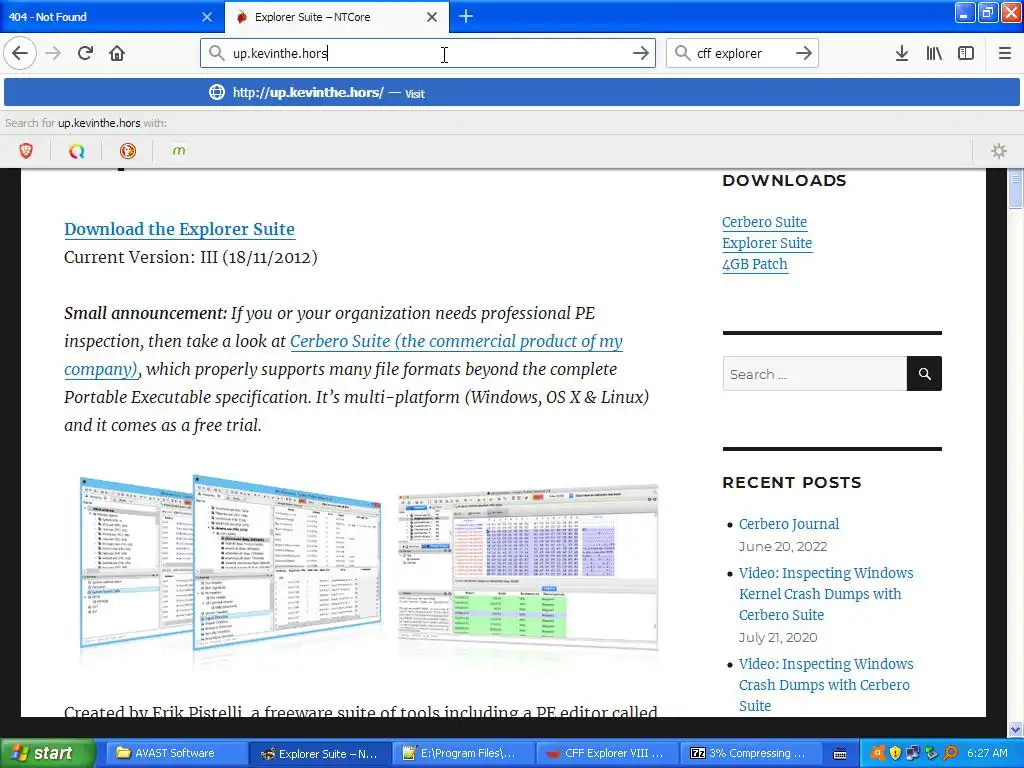The width and height of the screenshot is (1024, 768).
Task: Open the 7-Zip compressing taskbar window
Action: [x=749, y=753]
